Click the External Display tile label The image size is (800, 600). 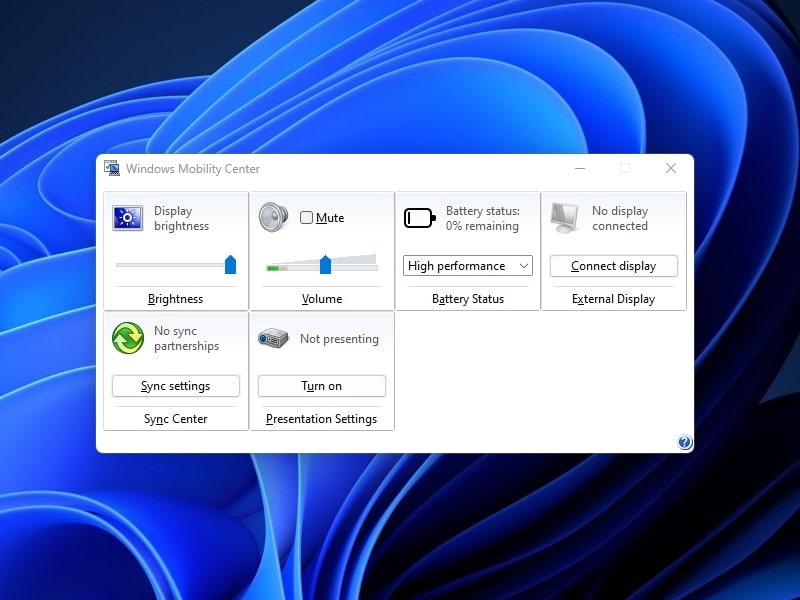[x=613, y=299]
